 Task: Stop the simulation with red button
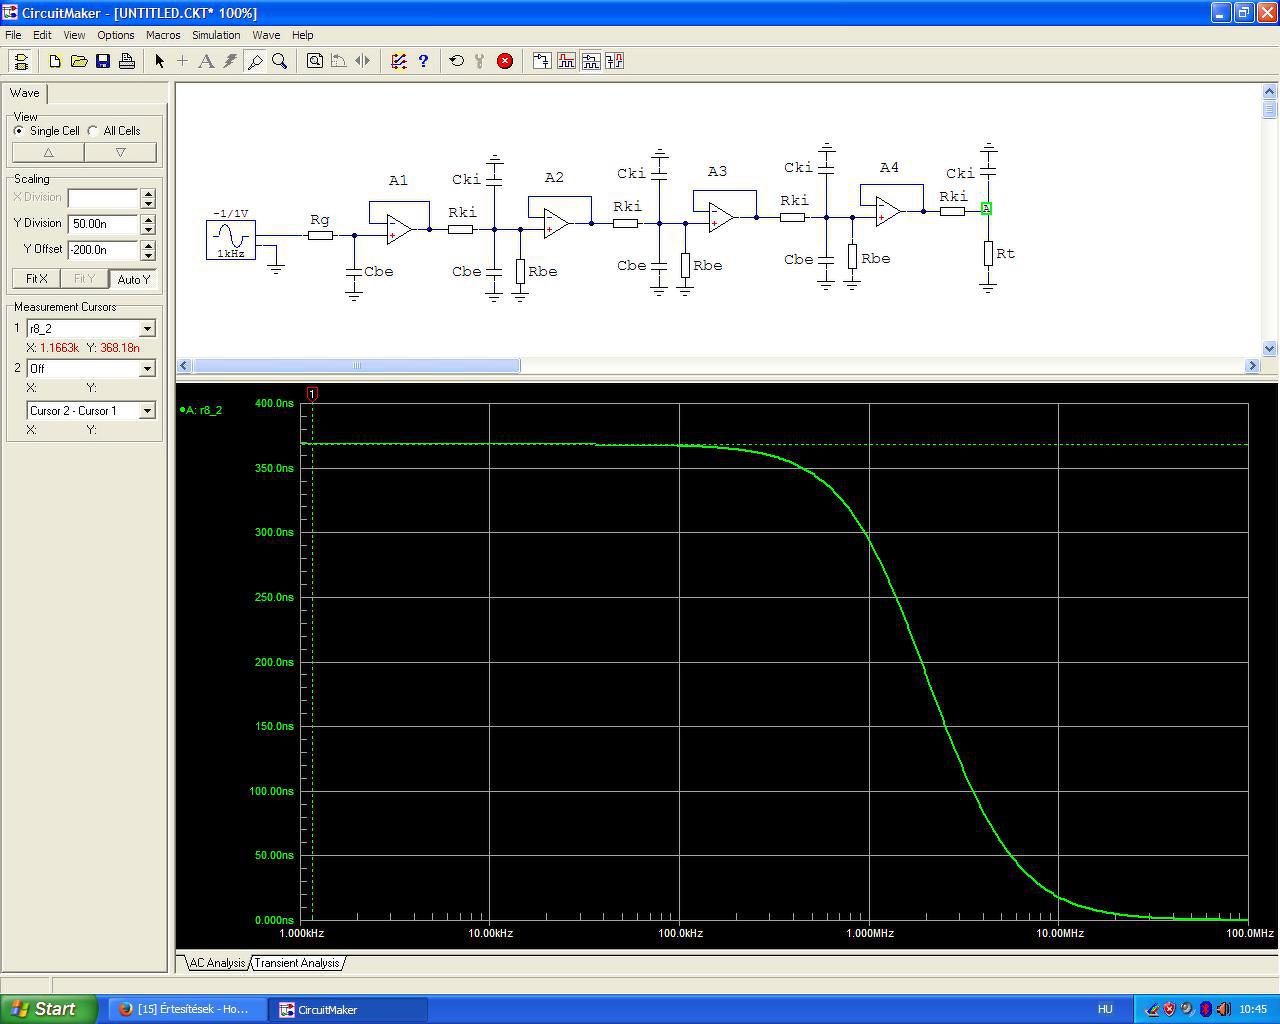(x=505, y=61)
